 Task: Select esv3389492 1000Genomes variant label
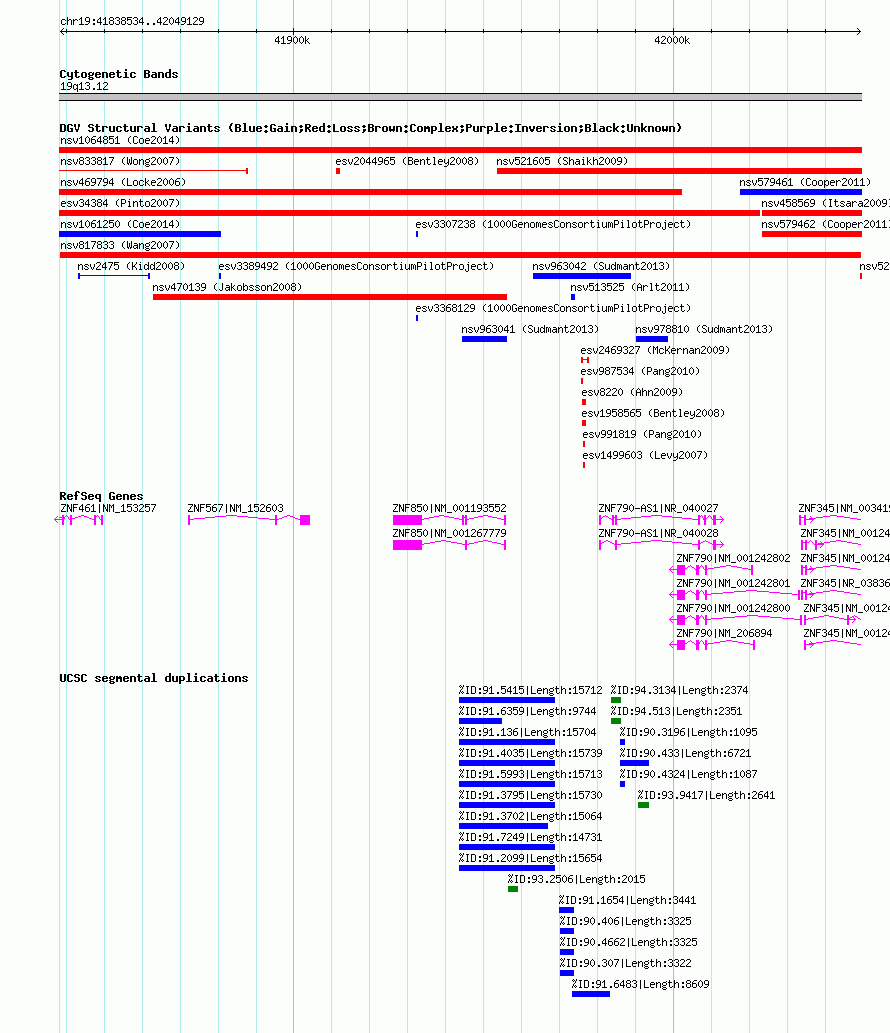[x=356, y=267]
